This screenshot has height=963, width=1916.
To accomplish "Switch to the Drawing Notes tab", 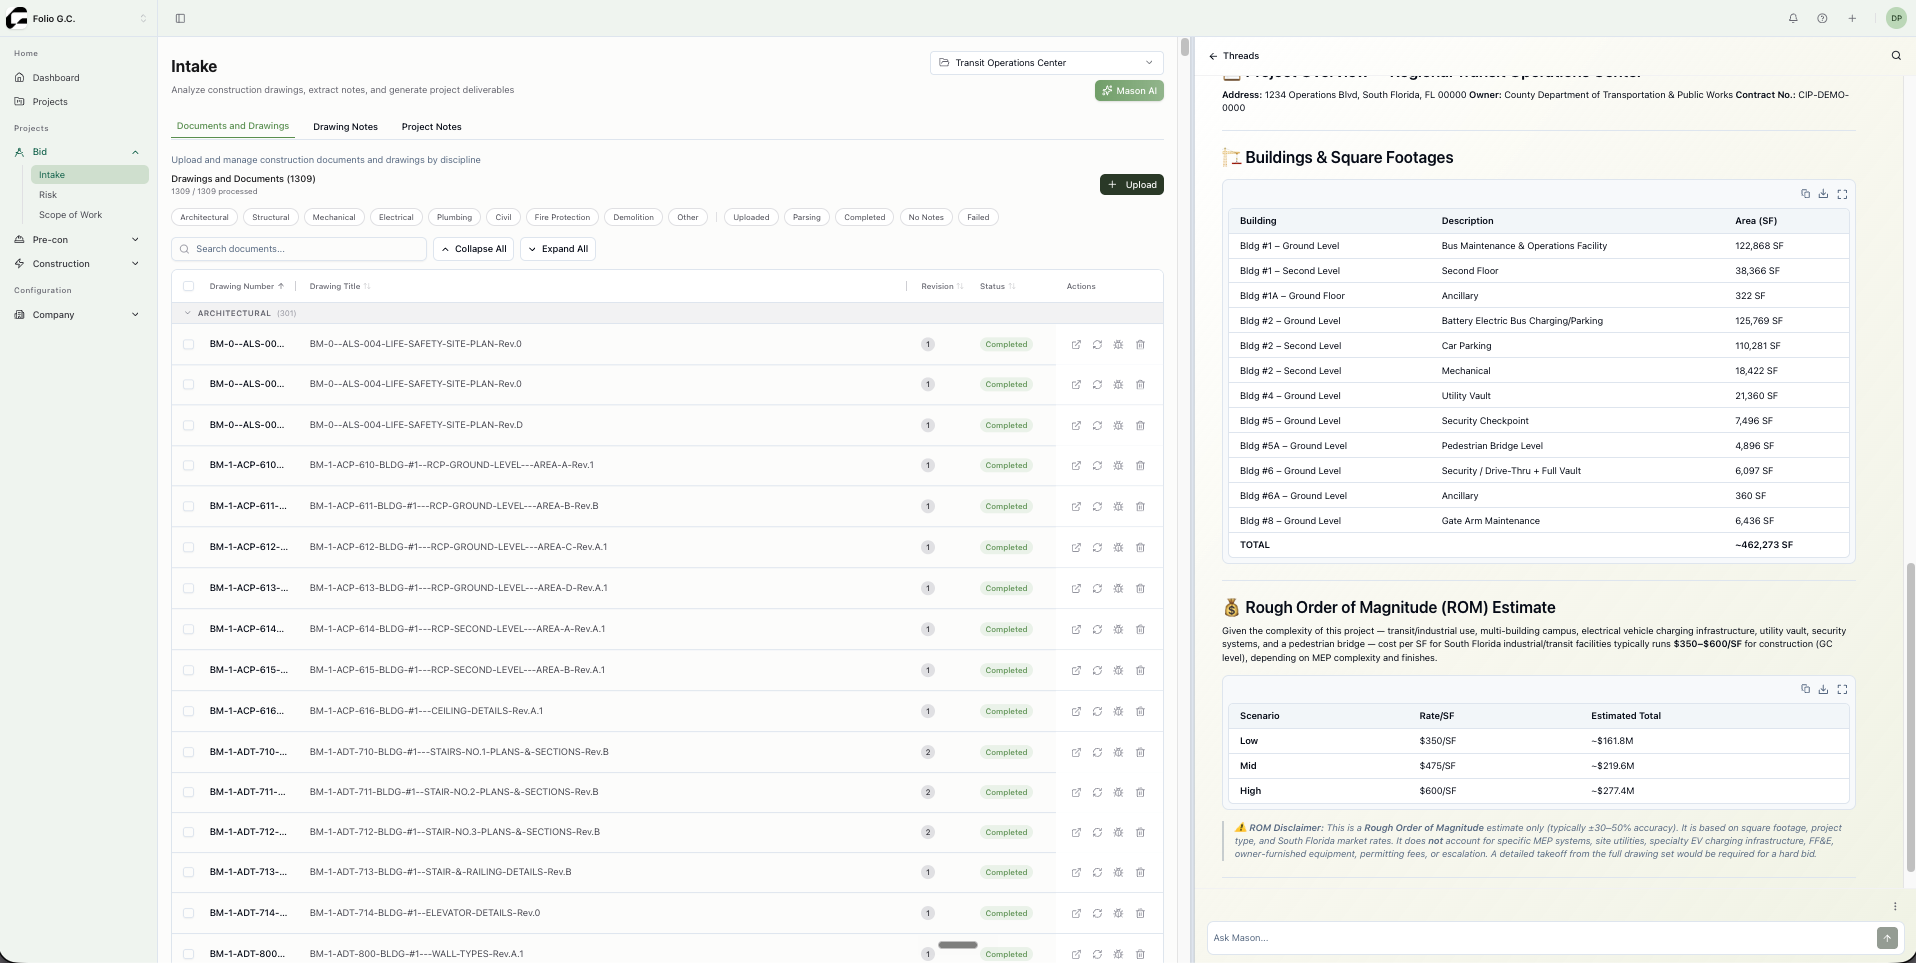I will pyautogui.click(x=345, y=127).
